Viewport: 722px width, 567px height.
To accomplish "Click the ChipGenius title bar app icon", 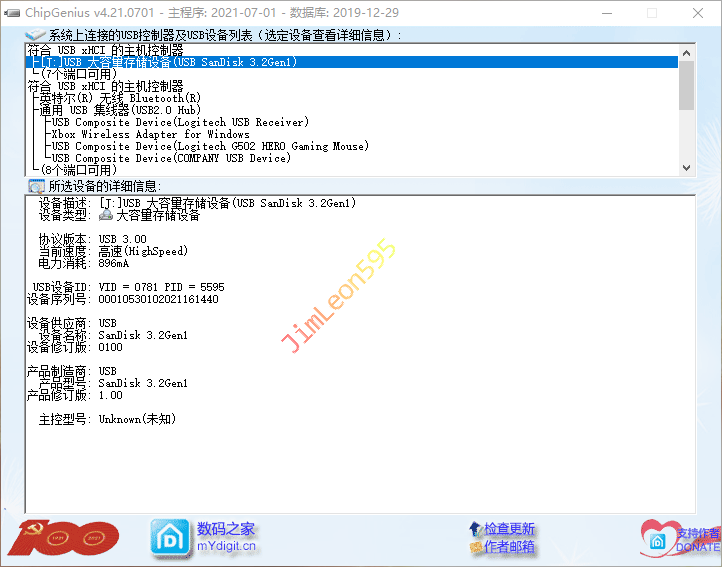I will (x=12, y=13).
